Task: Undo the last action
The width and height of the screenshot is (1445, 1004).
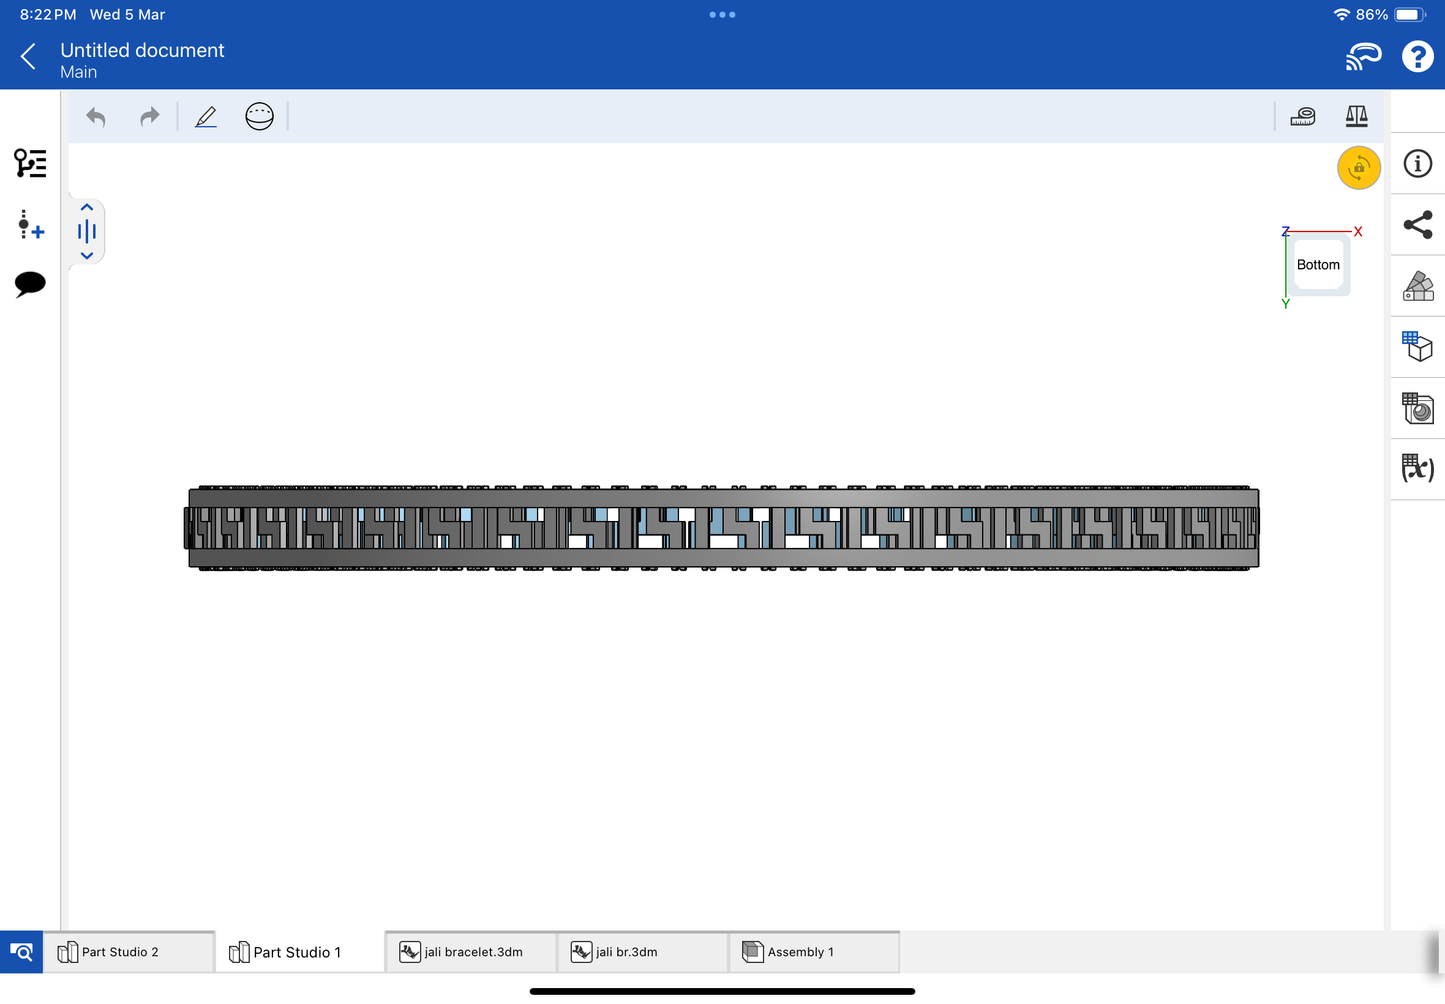Action: [x=96, y=117]
